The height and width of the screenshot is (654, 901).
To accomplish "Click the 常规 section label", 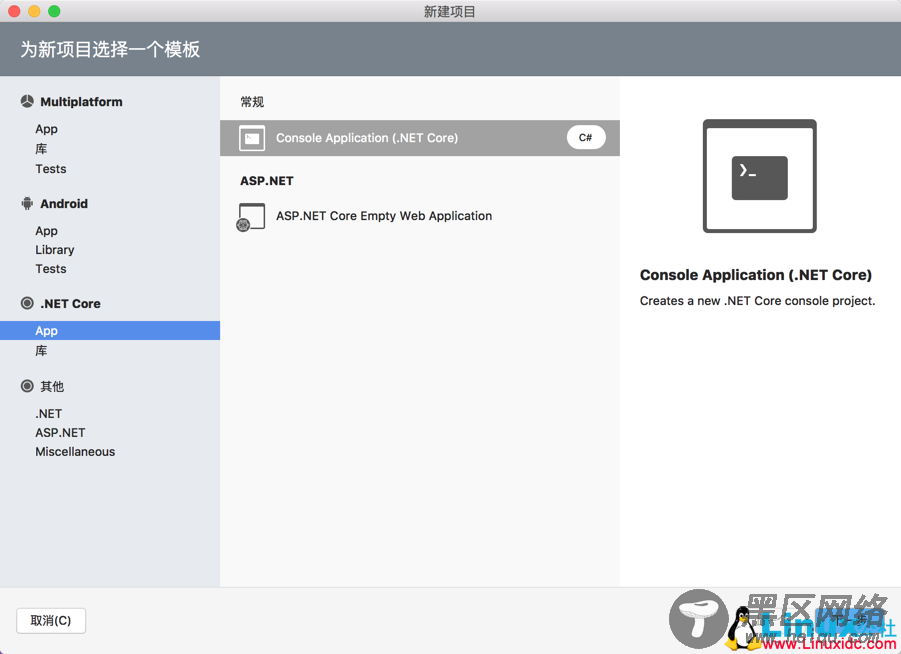I will click(252, 102).
